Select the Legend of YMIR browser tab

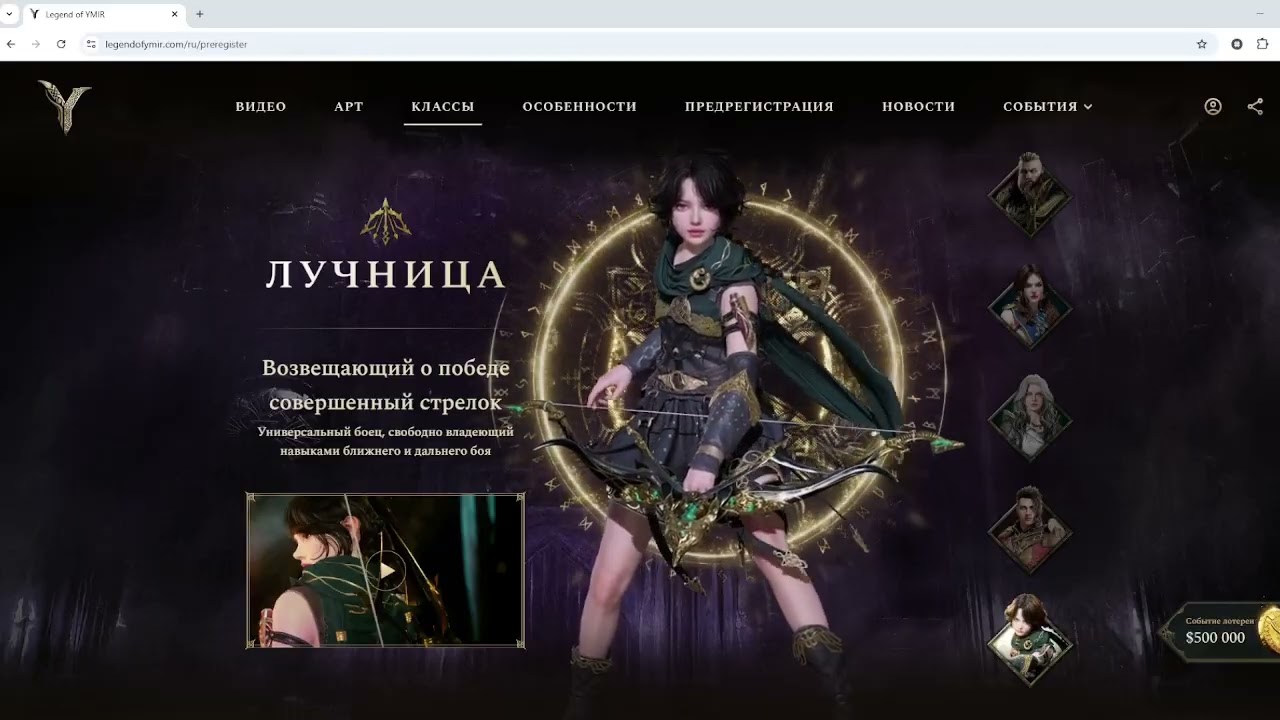pyautogui.click(x=104, y=14)
